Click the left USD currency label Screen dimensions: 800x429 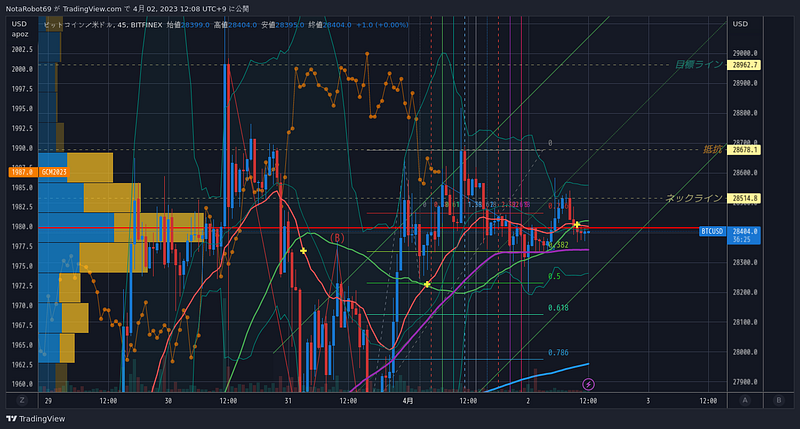coord(19,24)
